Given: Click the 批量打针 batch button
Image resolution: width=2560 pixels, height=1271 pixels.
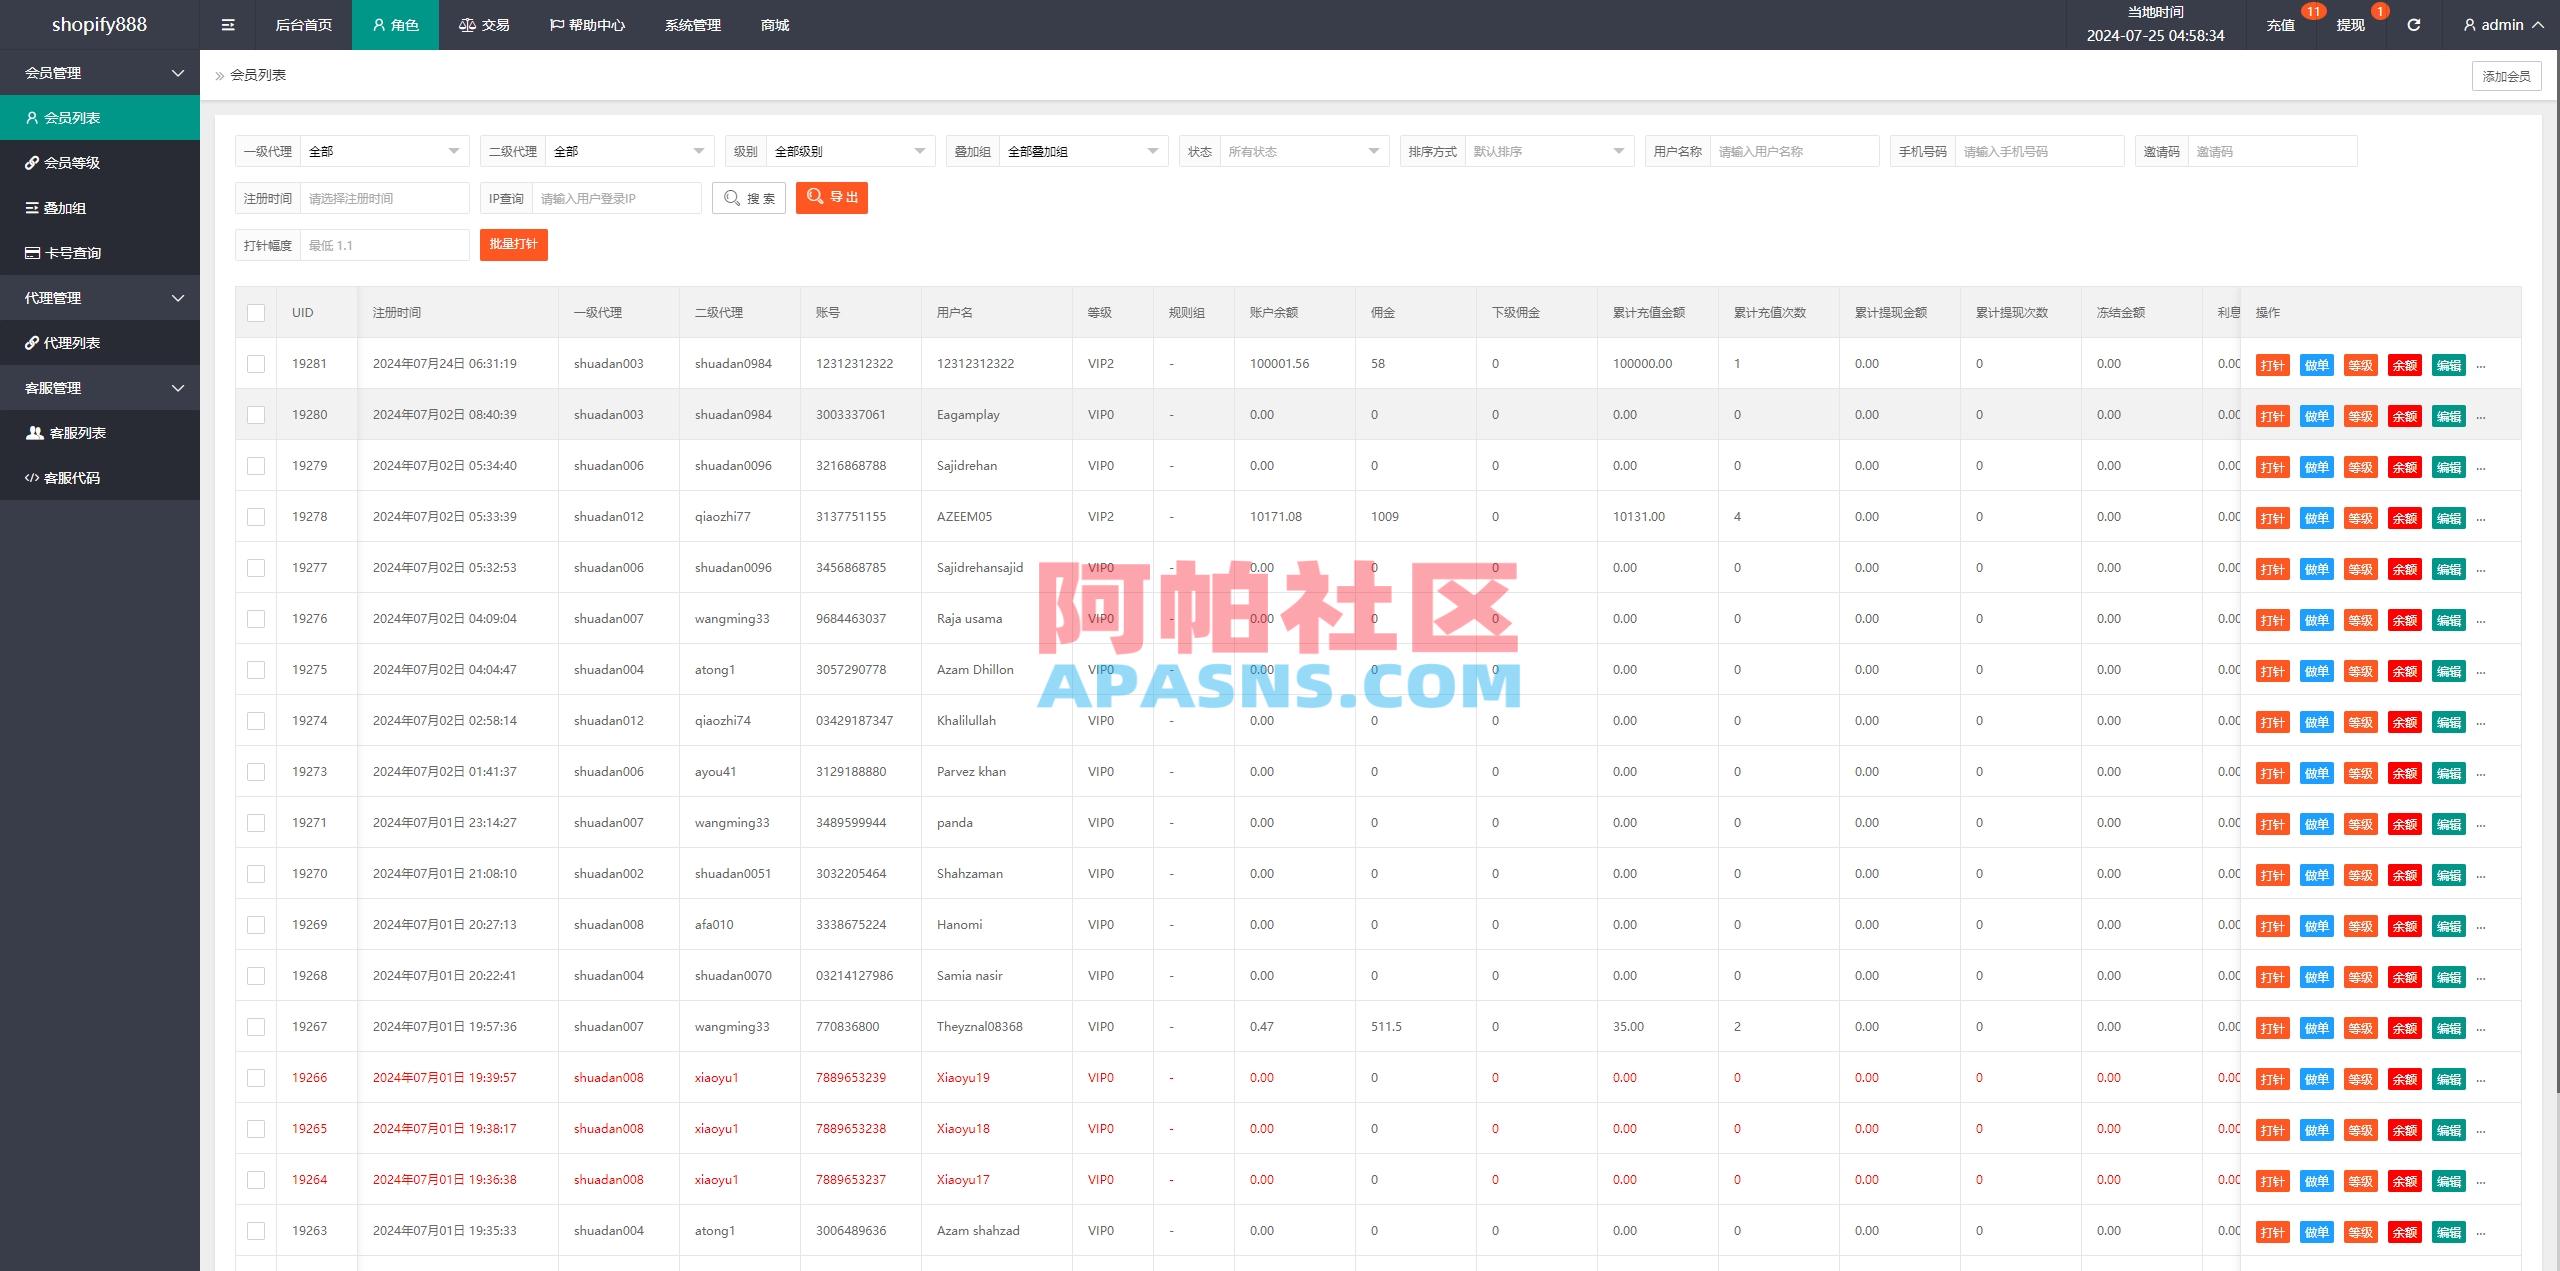Looking at the screenshot, I should coord(514,244).
